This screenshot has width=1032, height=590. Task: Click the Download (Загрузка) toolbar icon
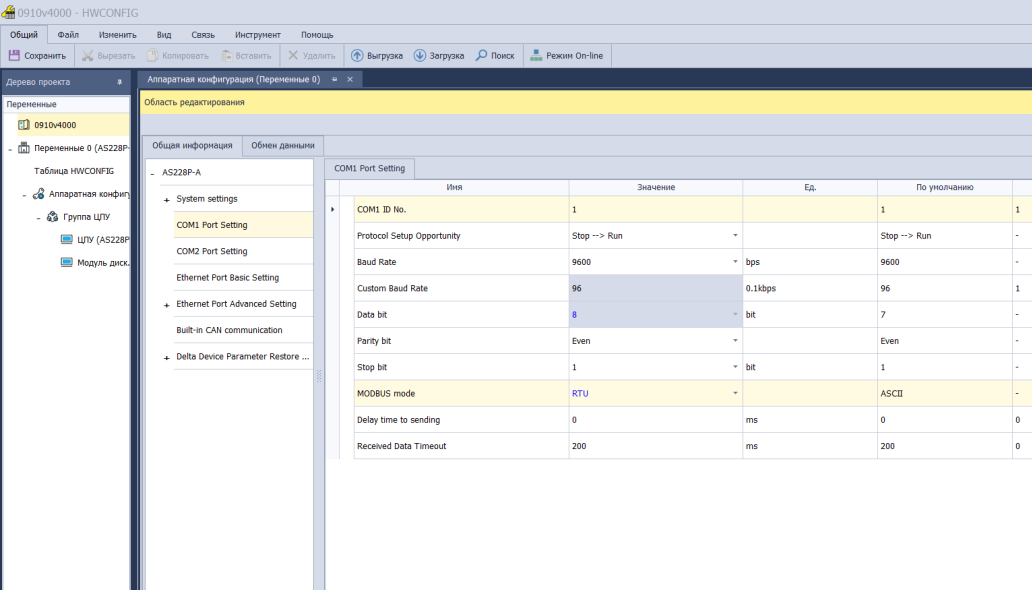click(420, 56)
